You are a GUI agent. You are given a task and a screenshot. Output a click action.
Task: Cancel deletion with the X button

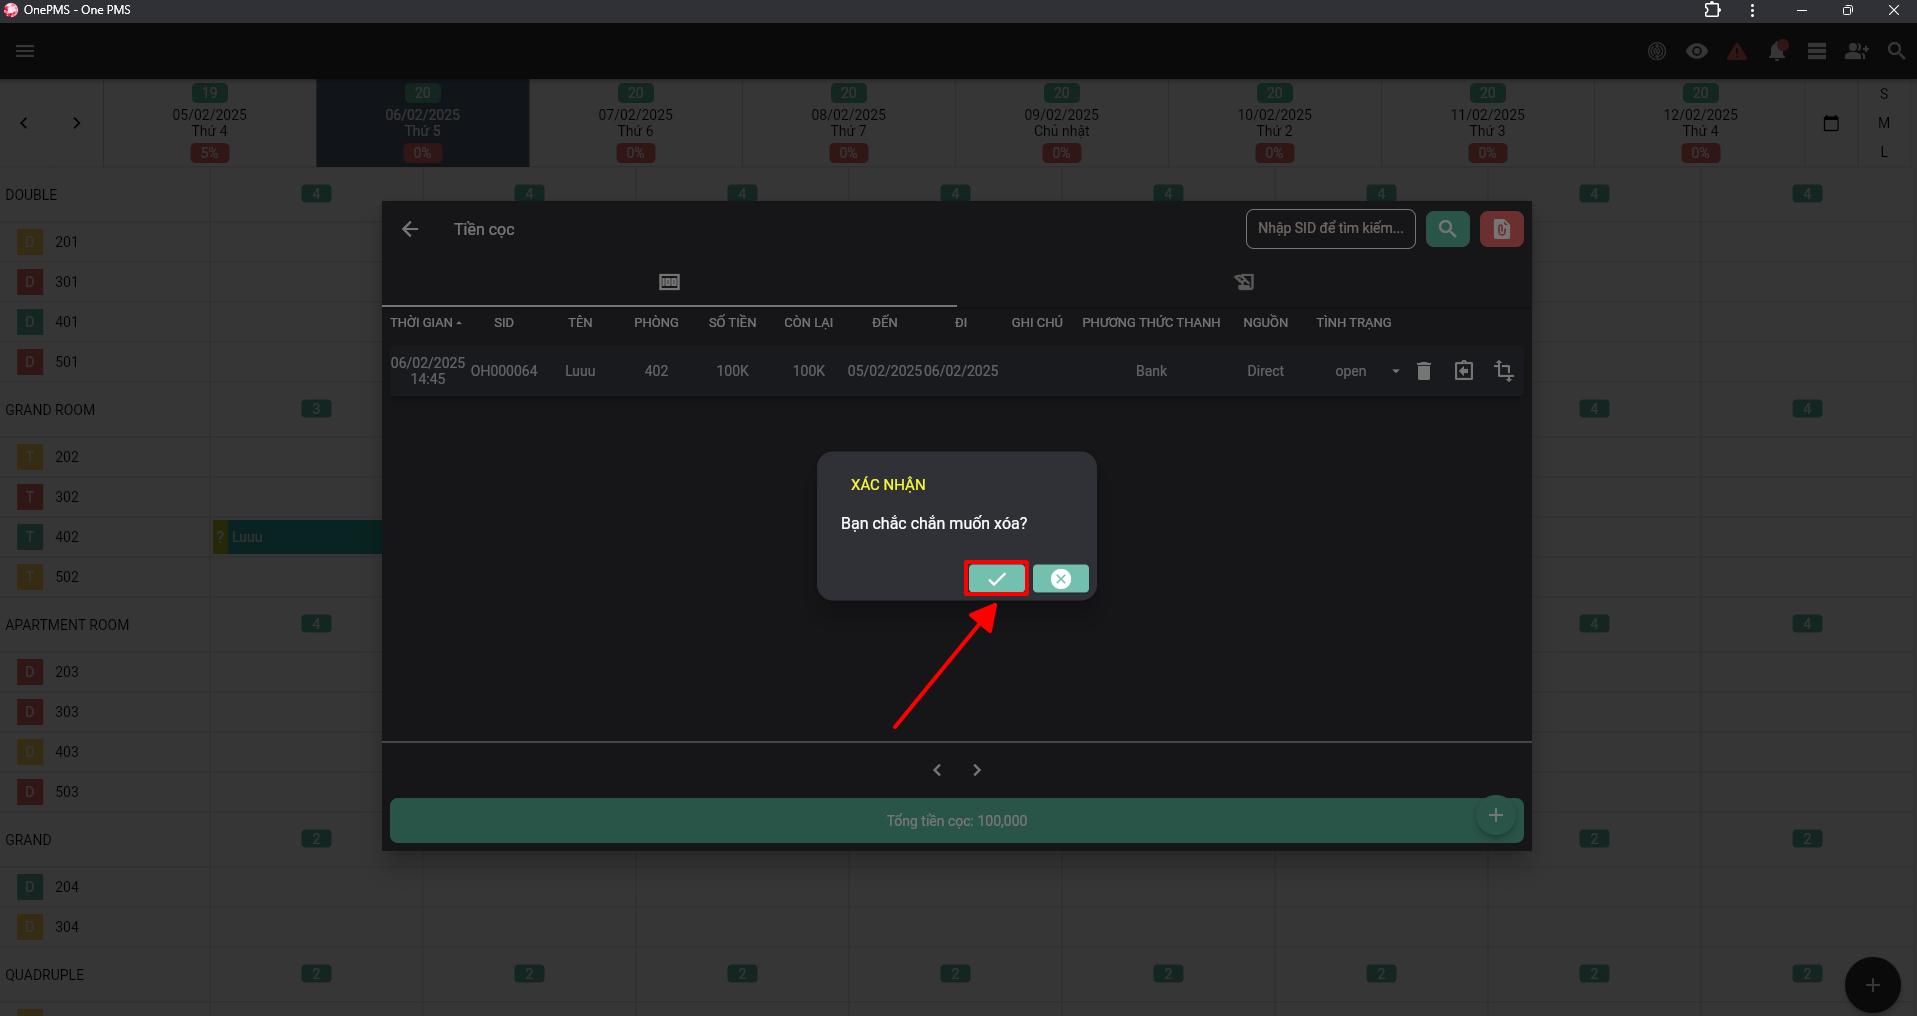coord(1060,579)
